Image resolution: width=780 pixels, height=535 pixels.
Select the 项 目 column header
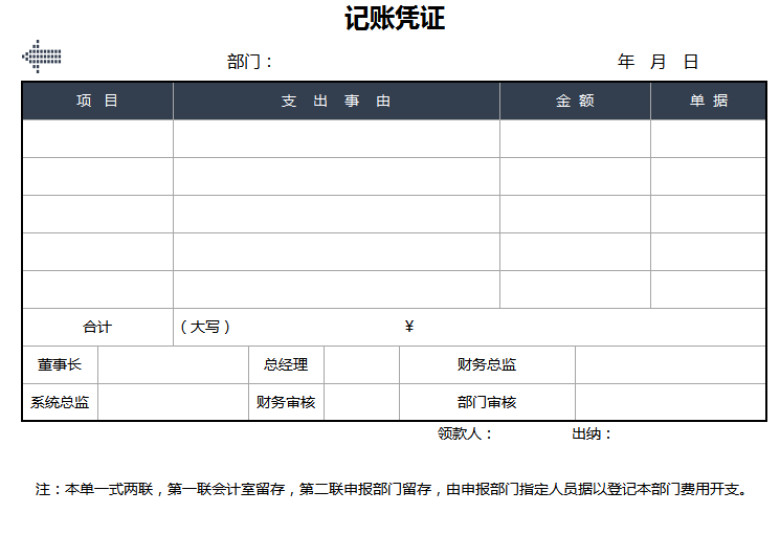tap(98, 101)
